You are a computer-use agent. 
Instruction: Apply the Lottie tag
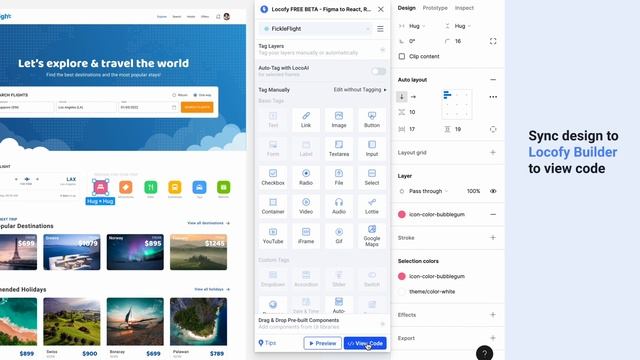point(371,207)
